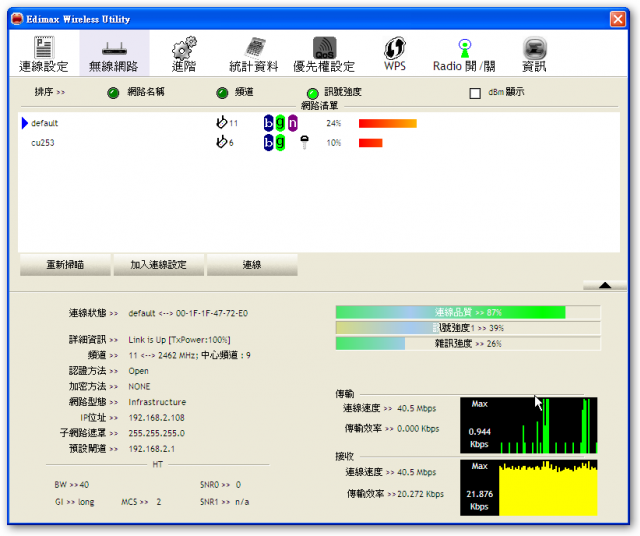Open the WPS icon
The width and height of the screenshot is (640, 536).
[395, 48]
